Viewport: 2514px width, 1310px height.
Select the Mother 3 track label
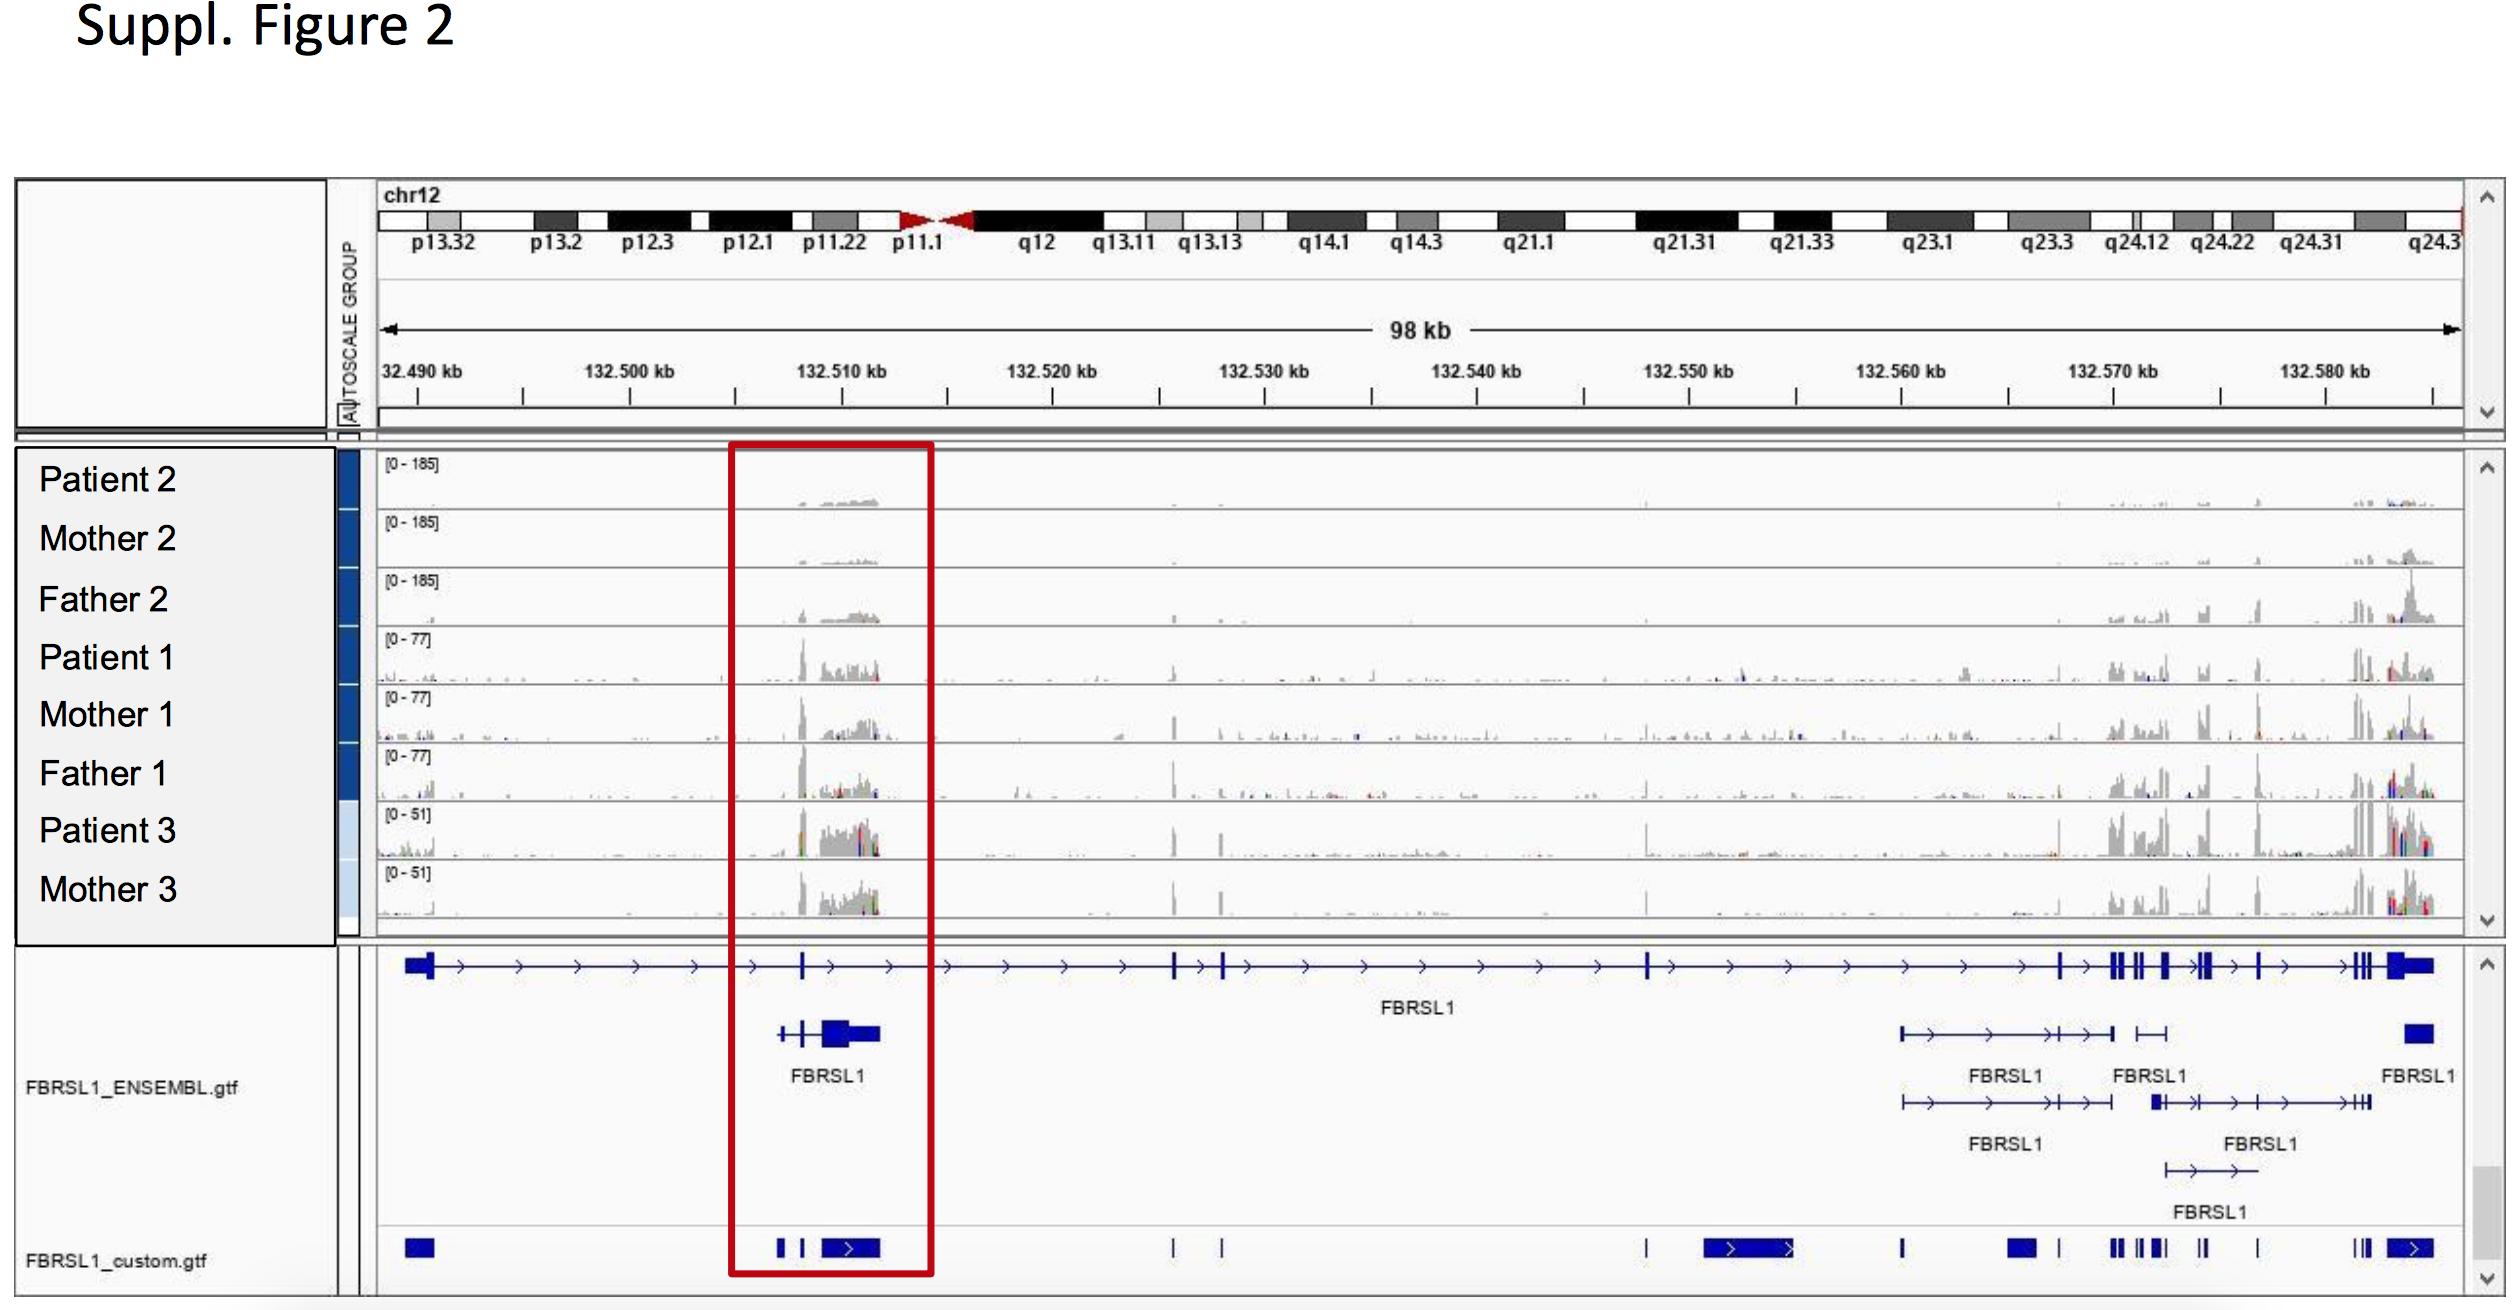point(108,889)
